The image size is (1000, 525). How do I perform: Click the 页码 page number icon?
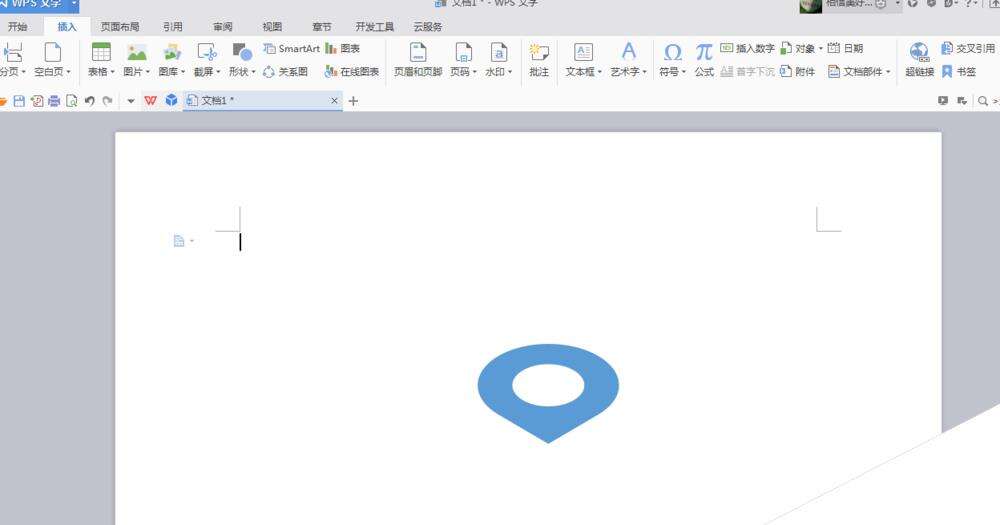464,52
